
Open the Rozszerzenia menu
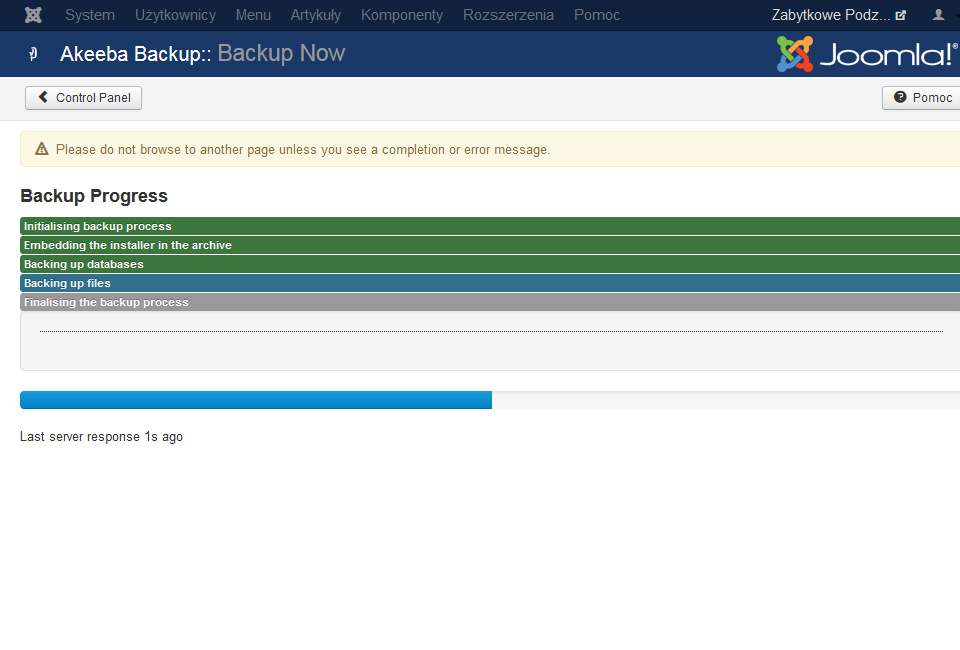508,15
